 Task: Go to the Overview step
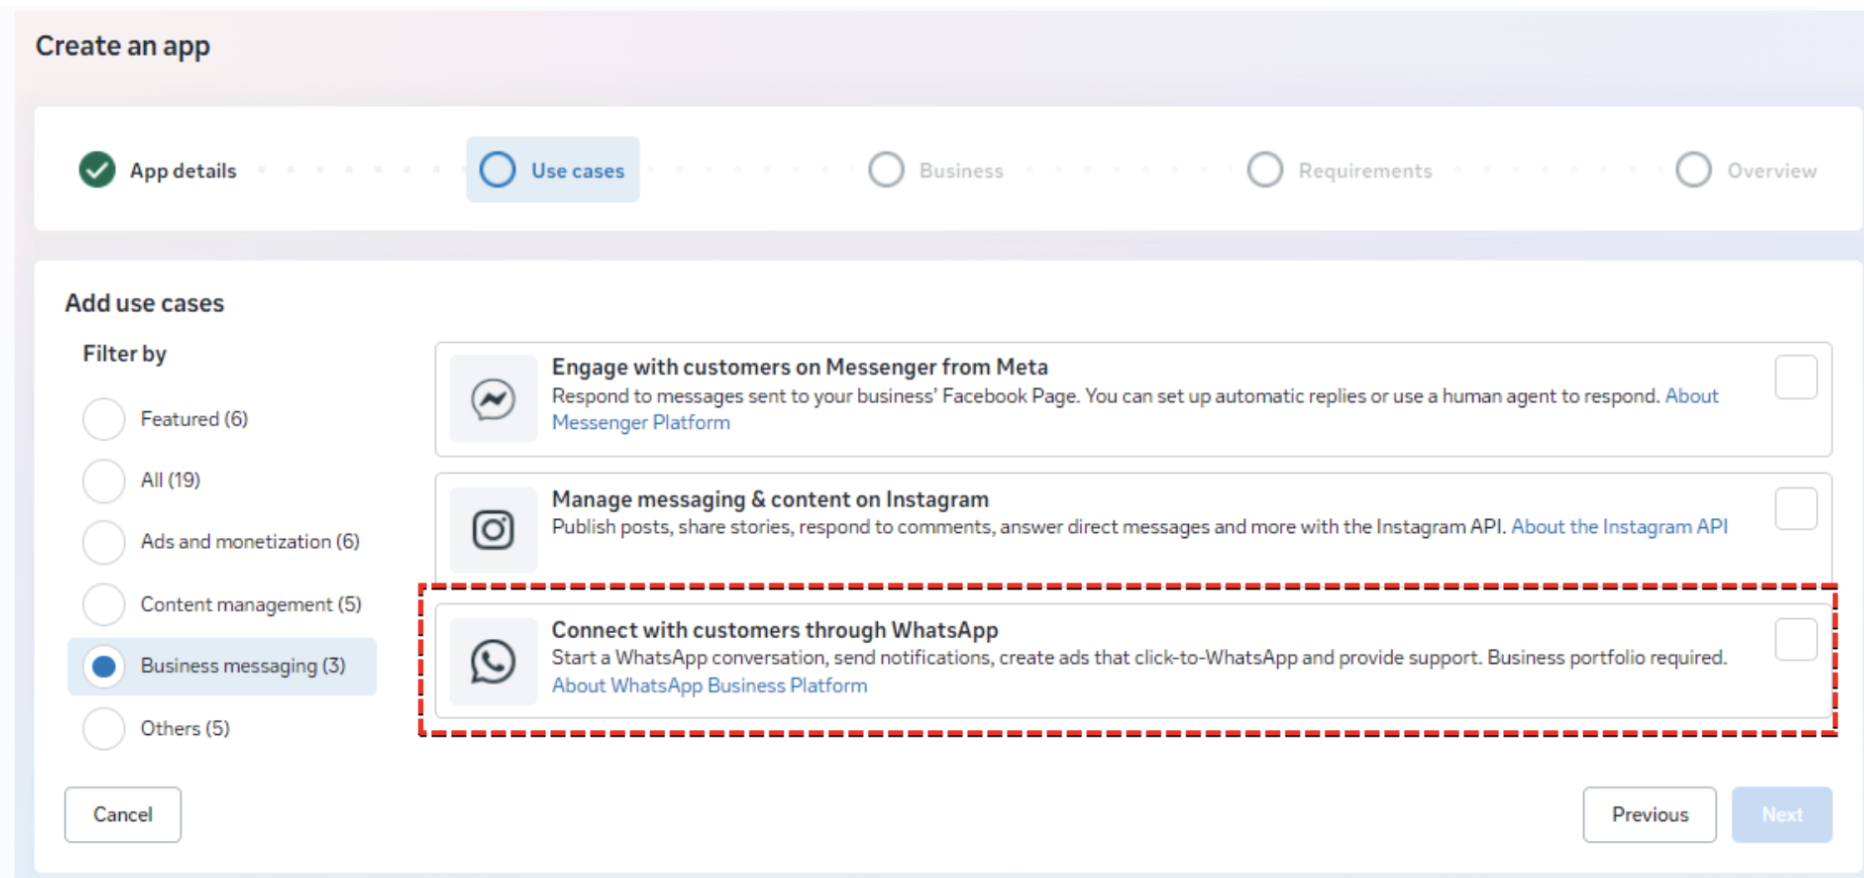point(1747,170)
